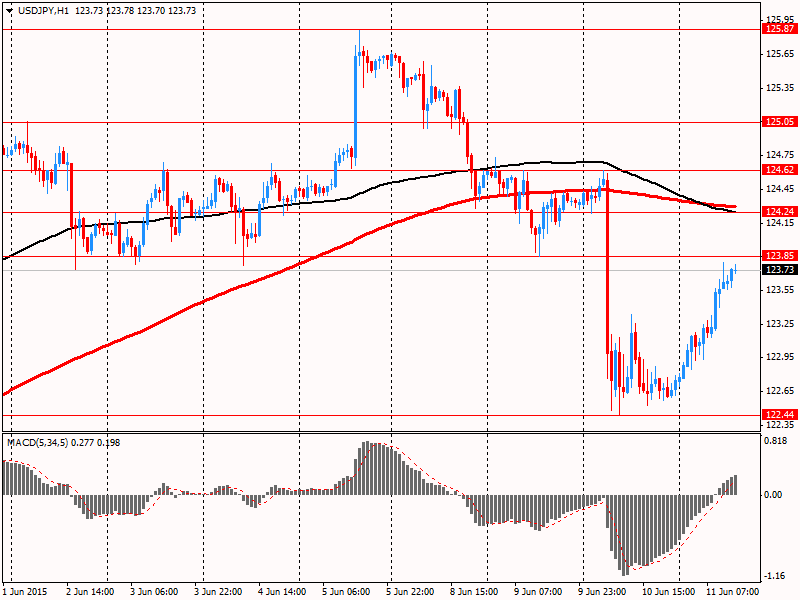800x600 pixels.
Task: Select the 123.85 red price level label
Action: (780, 256)
